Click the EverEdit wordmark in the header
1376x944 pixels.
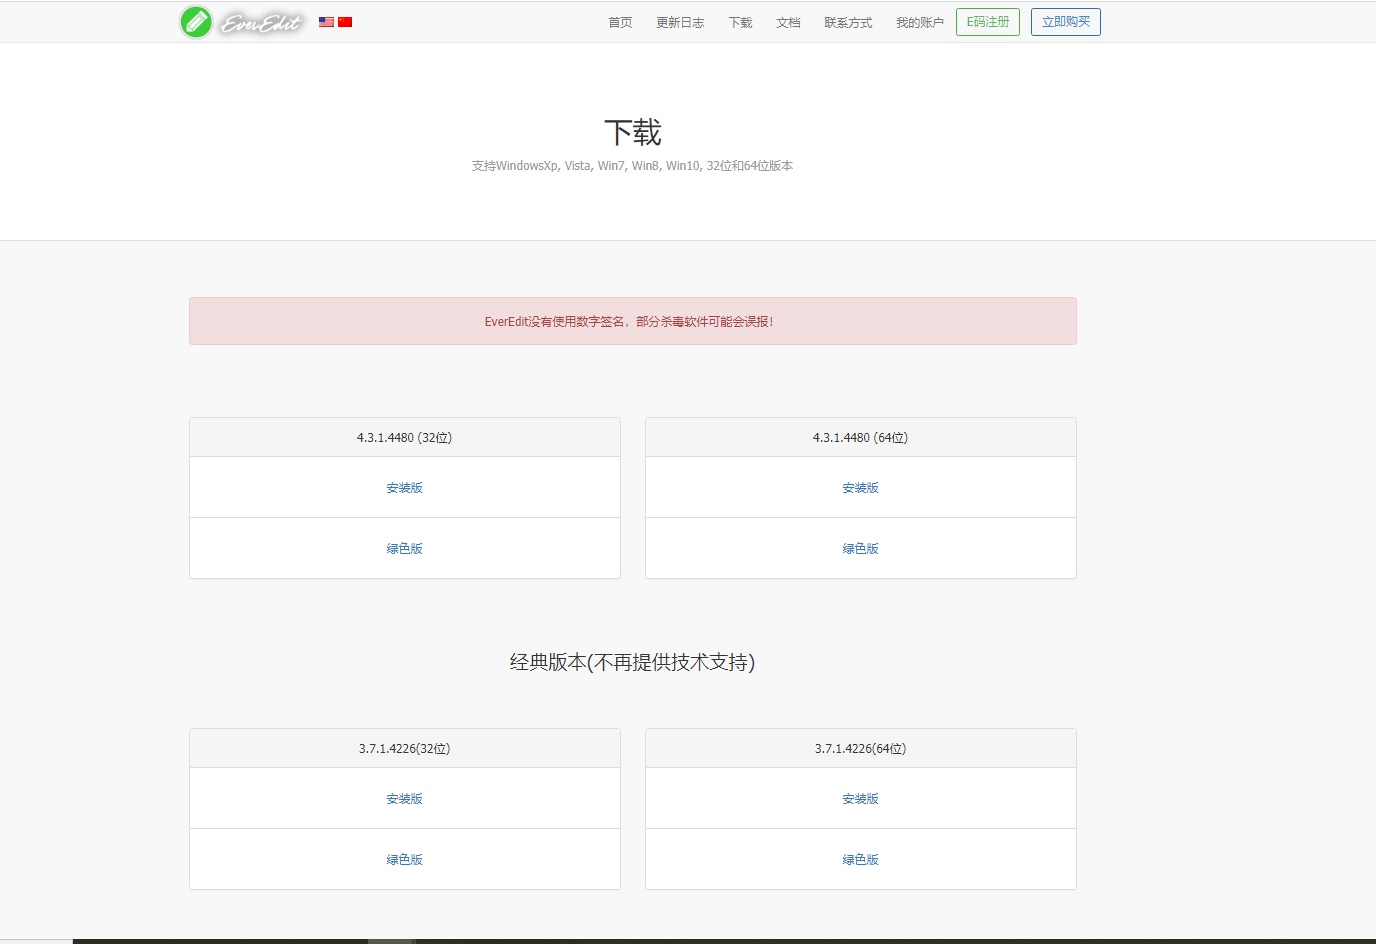click(262, 21)
